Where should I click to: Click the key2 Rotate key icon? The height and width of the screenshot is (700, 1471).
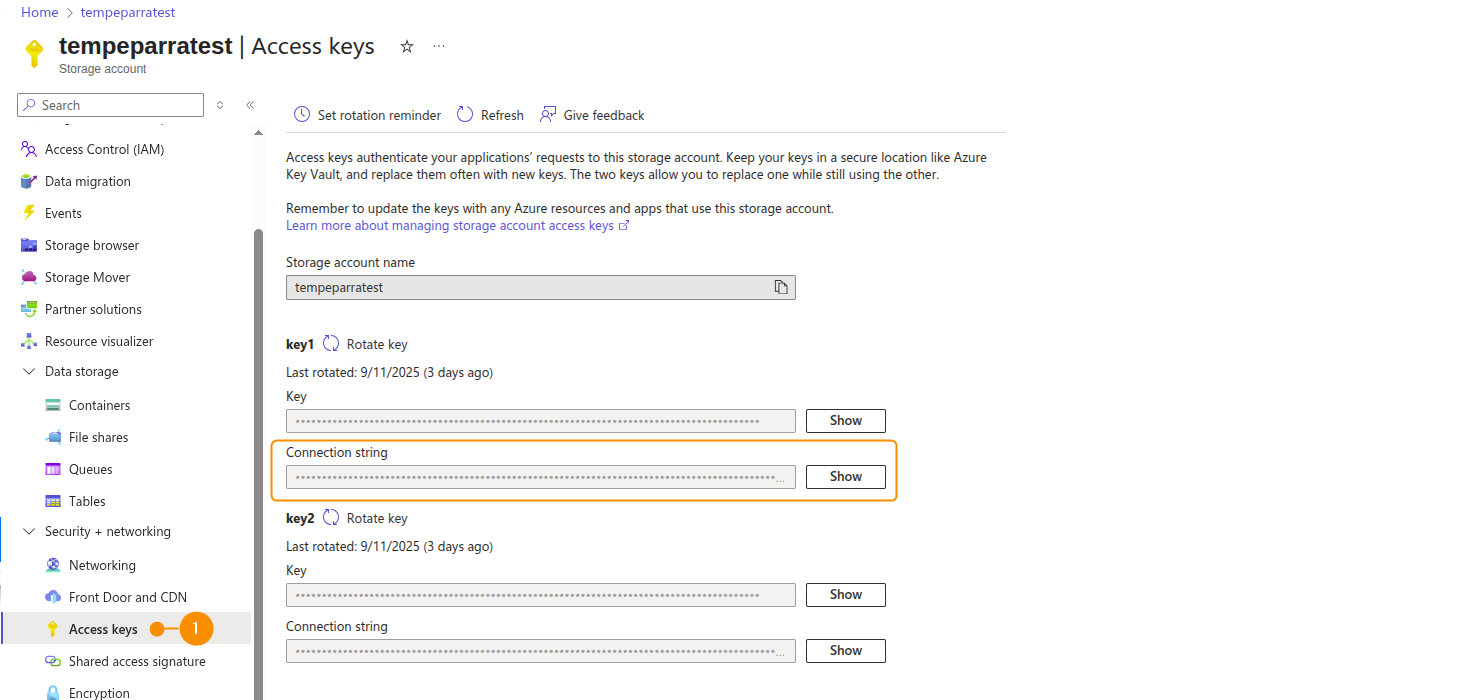pos(331,518)
